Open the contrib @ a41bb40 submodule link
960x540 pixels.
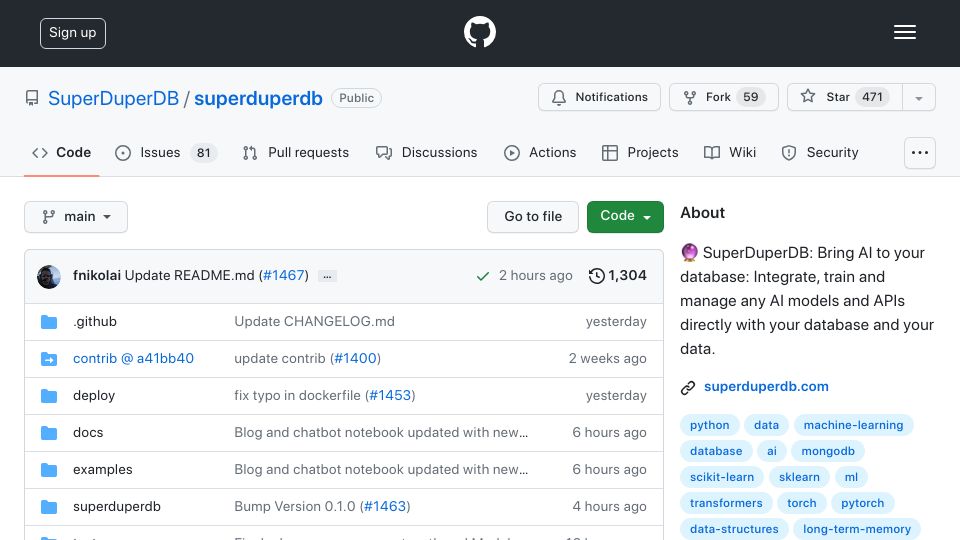(x=133, y=358)
